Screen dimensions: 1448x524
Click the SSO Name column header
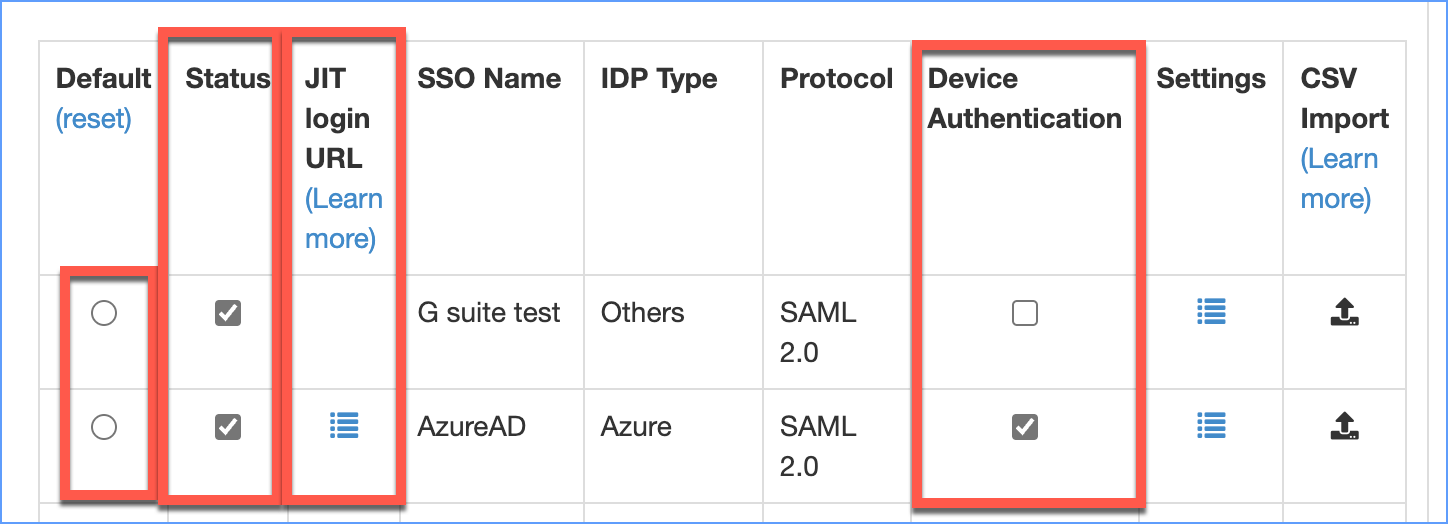(489, 79)
